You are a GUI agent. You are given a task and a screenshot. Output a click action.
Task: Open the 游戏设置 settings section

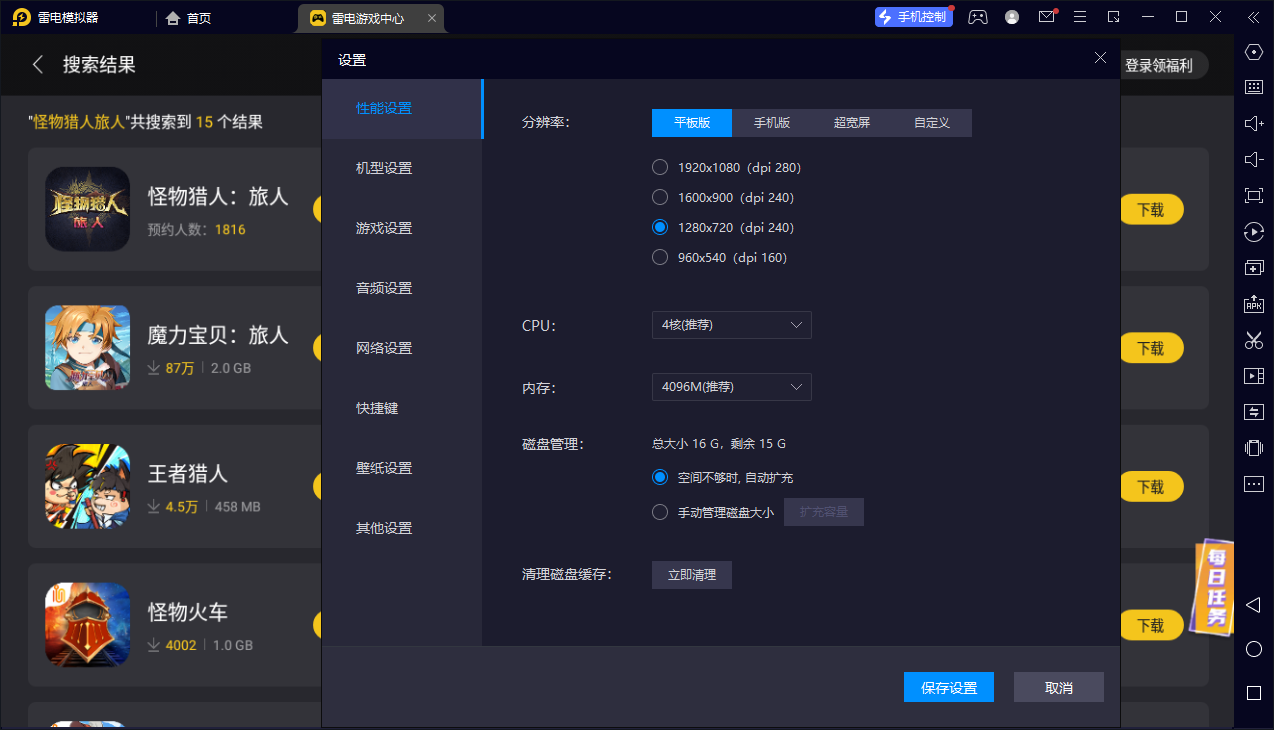coord(384,228)
